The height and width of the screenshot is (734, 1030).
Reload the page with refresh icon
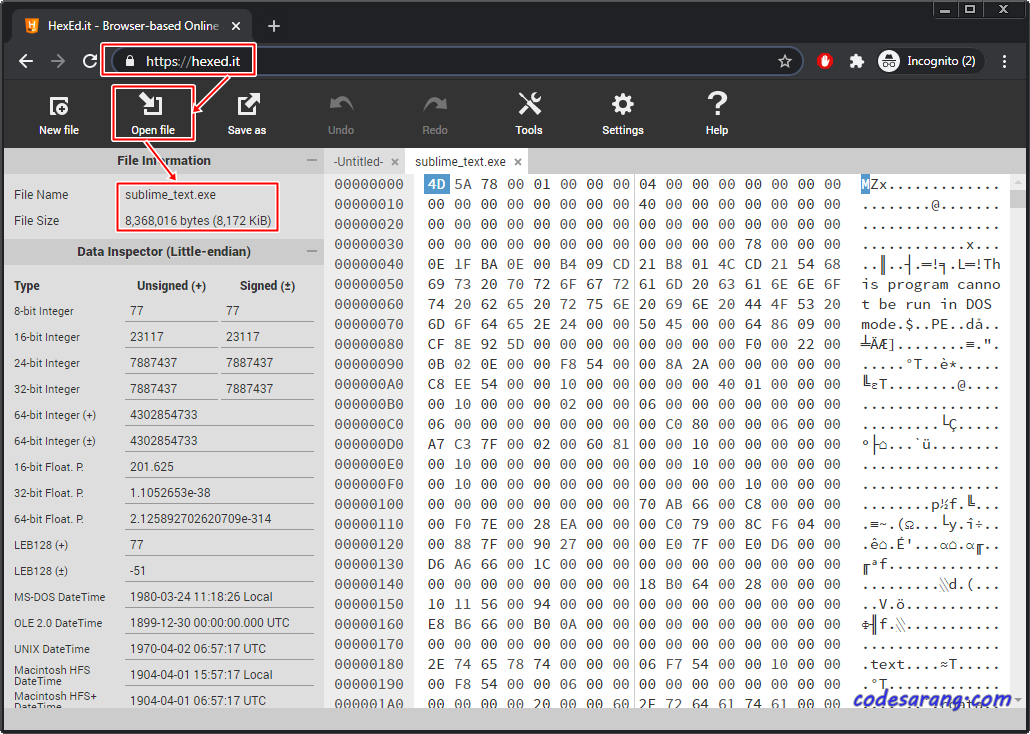pyautogui.click(x=89, y=61)
